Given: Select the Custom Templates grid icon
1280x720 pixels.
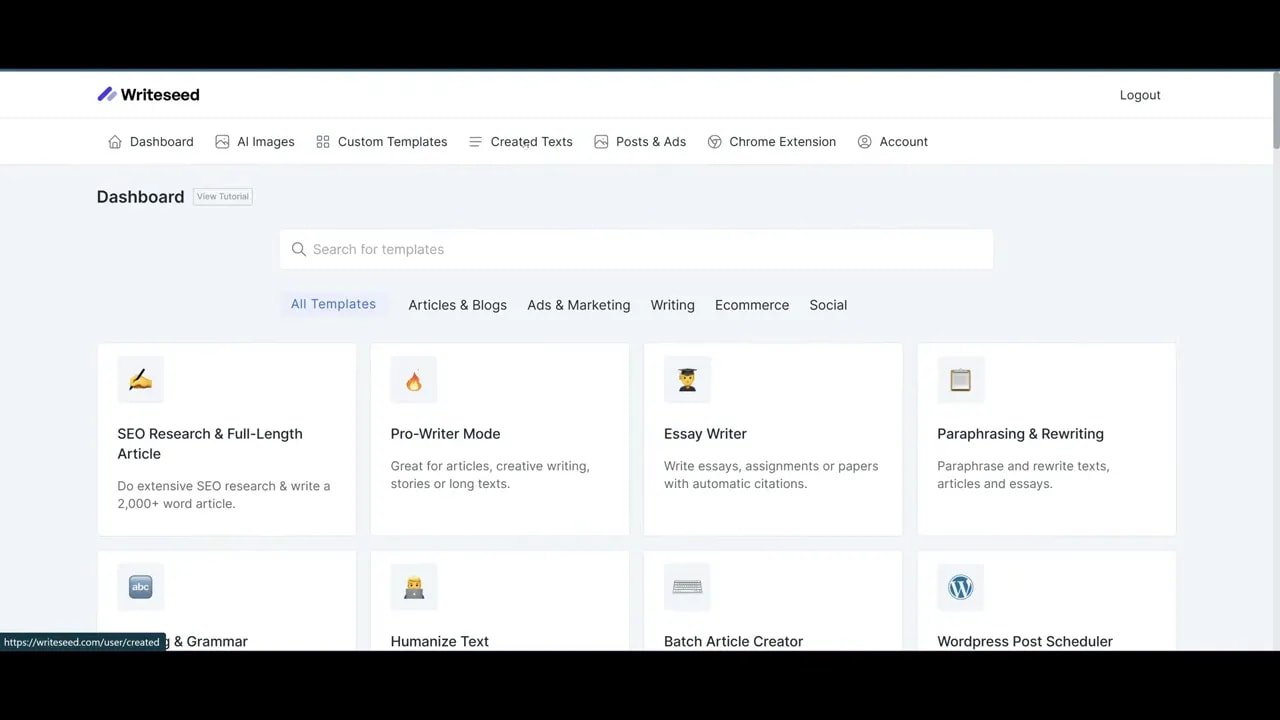Looking at the screenshot, I should 322,141.
